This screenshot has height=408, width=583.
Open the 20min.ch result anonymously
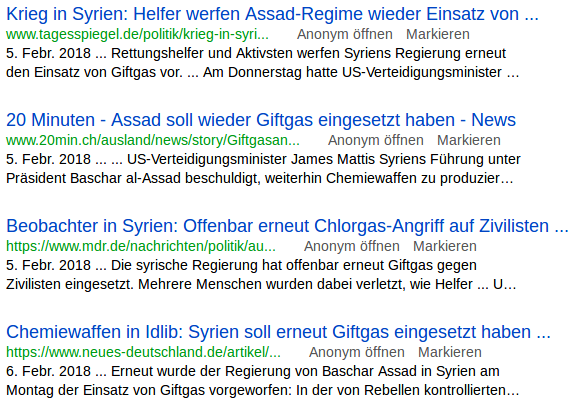pyautogui.click(x=376, y=140)
